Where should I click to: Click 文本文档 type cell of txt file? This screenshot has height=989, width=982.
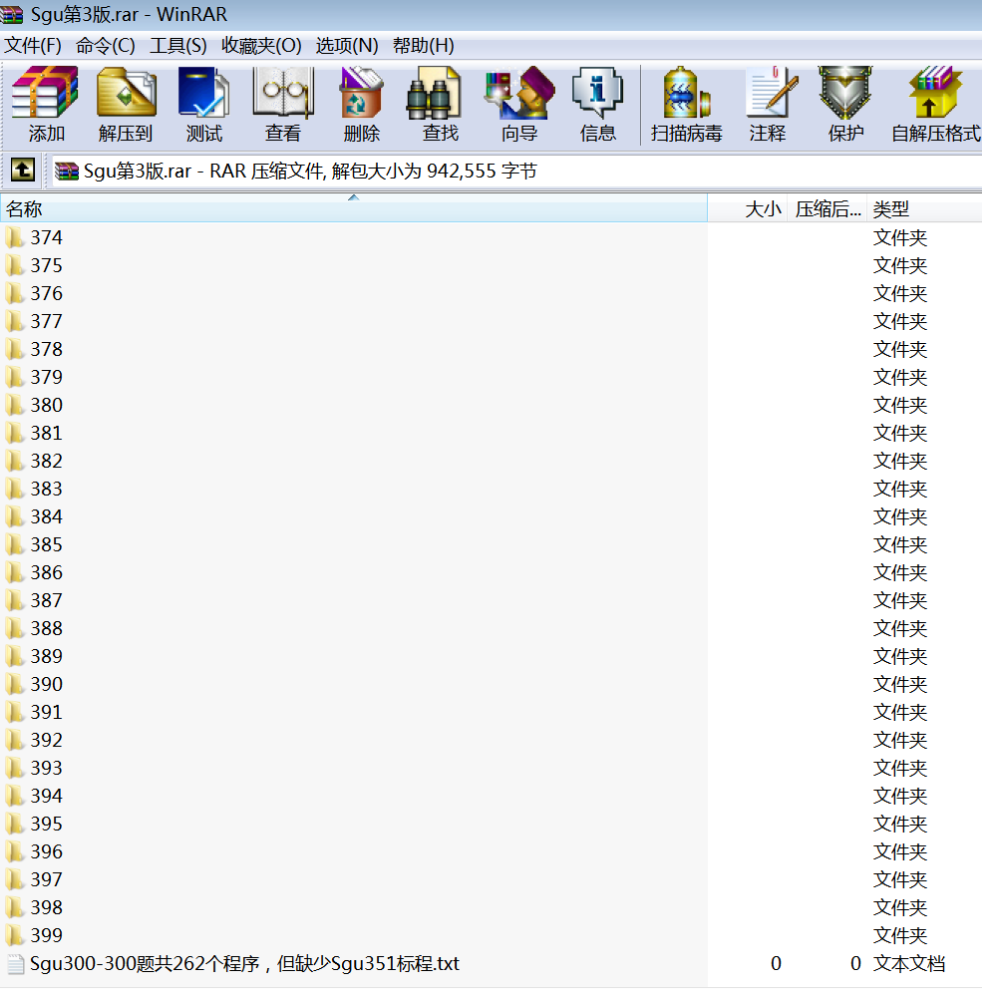click(x=909, y=964)
